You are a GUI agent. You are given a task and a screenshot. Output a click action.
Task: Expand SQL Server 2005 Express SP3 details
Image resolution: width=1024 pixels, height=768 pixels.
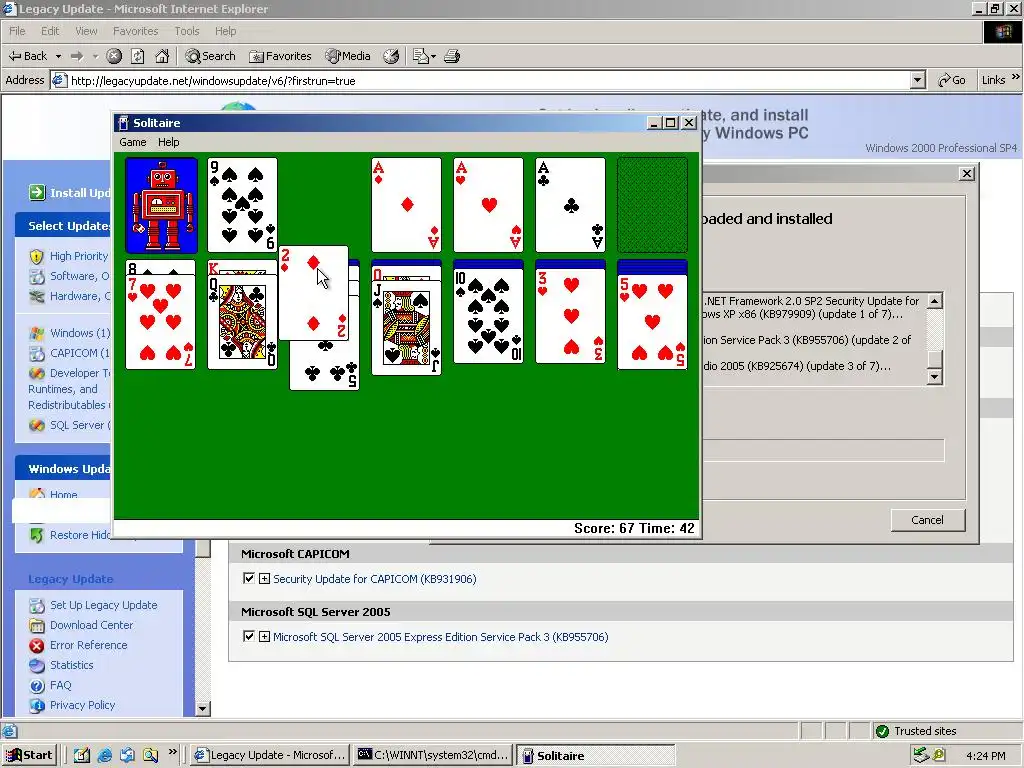coord(264,637)
